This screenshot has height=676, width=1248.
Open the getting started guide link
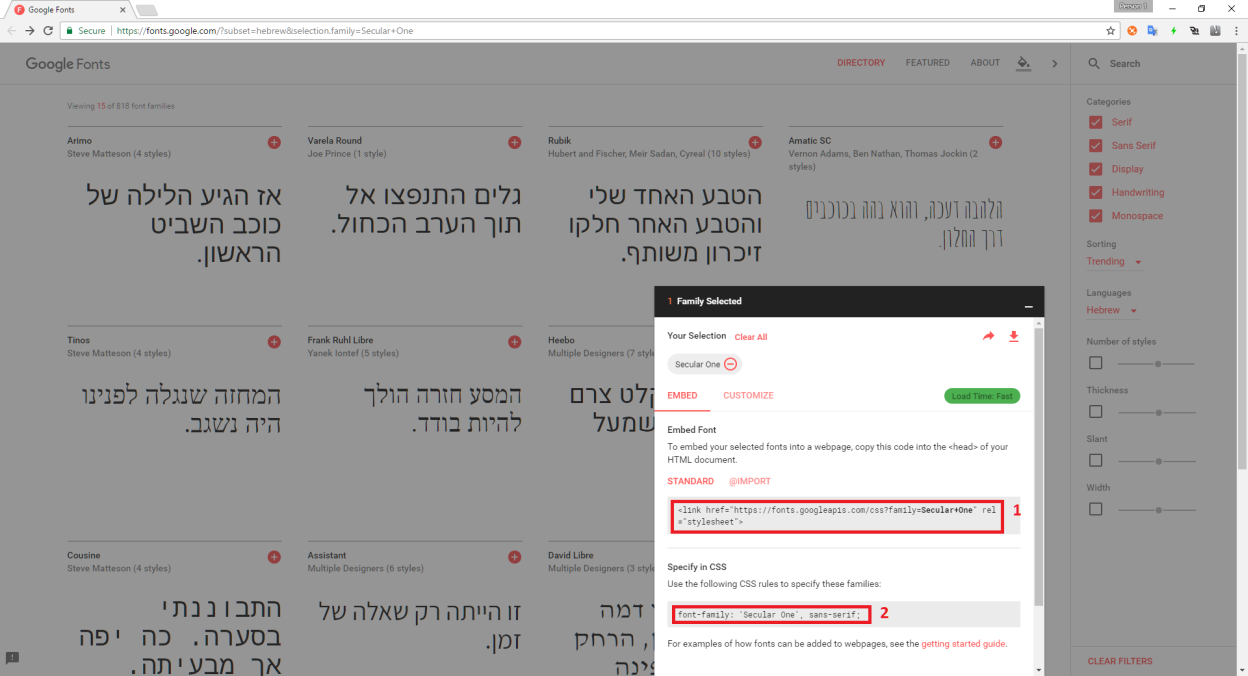click(x=963, y=644)
